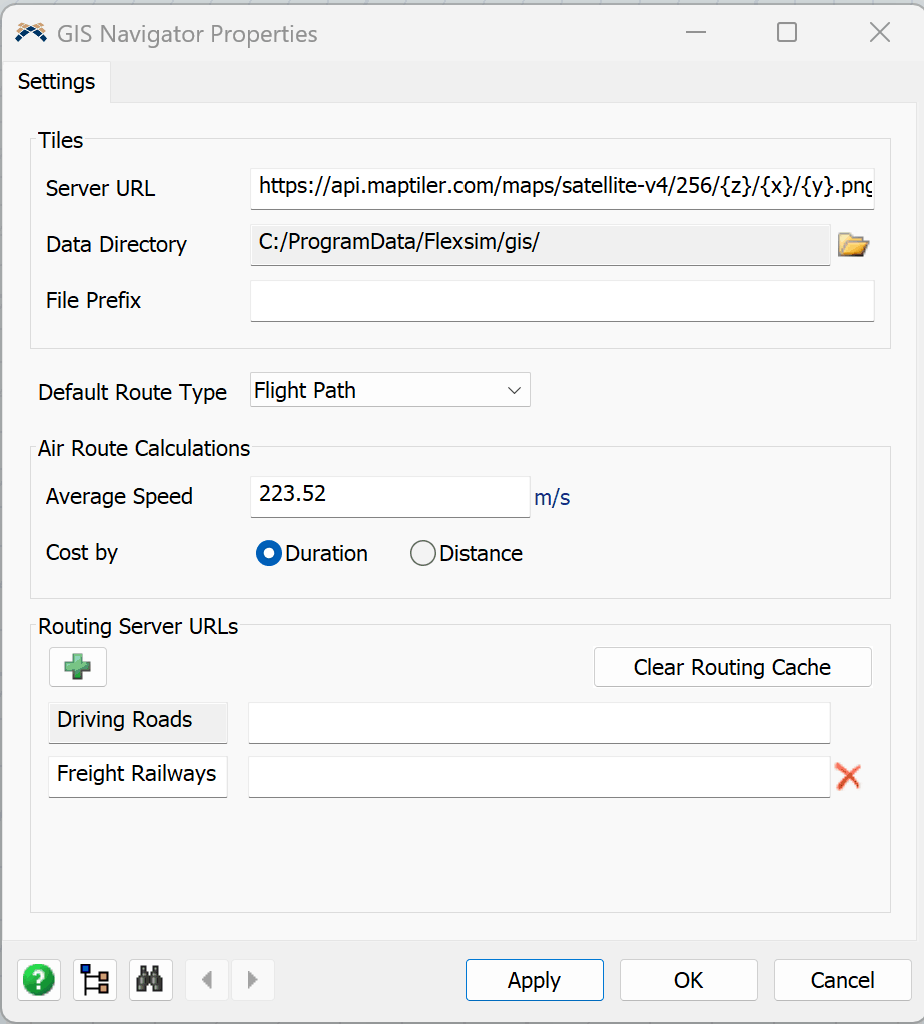Click the binoculars find icon
This screenshot has width=924, height=1024.
pos(150,979)
